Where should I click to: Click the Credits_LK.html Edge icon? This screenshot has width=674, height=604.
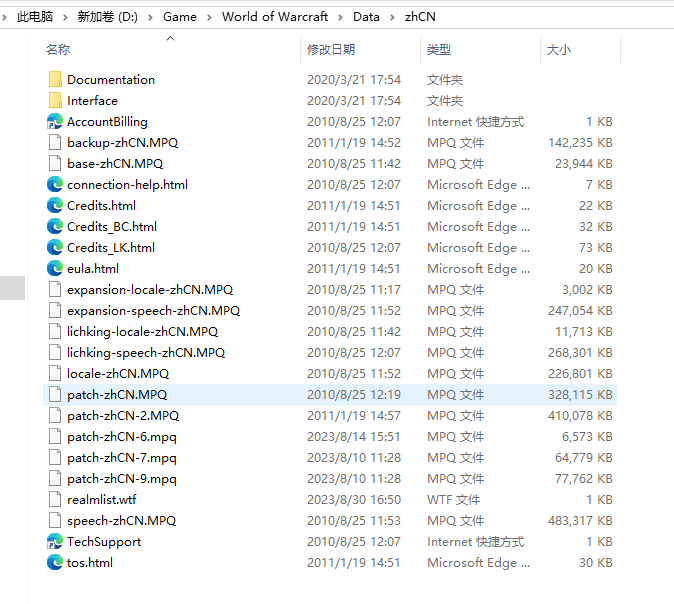[x=55, y=248]
